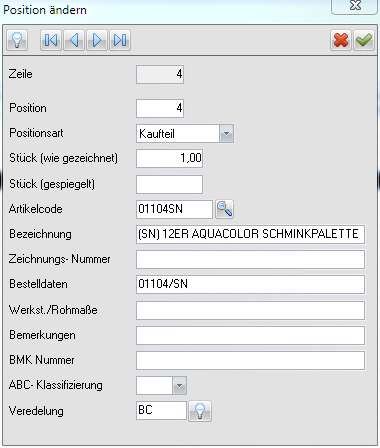Jump to the last record
The height and width of the screenshot is (448, 380).
pyautogui.click(x=120, y=40)
